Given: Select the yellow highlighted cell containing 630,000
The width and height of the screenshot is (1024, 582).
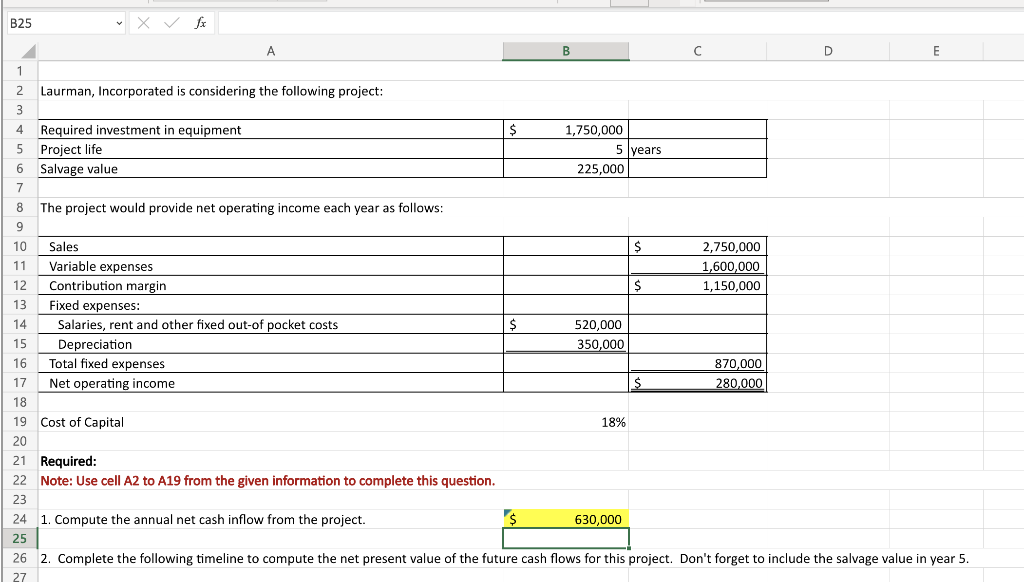Looking at the screenshot, I should pyautogui.click(x=565, y=519).
